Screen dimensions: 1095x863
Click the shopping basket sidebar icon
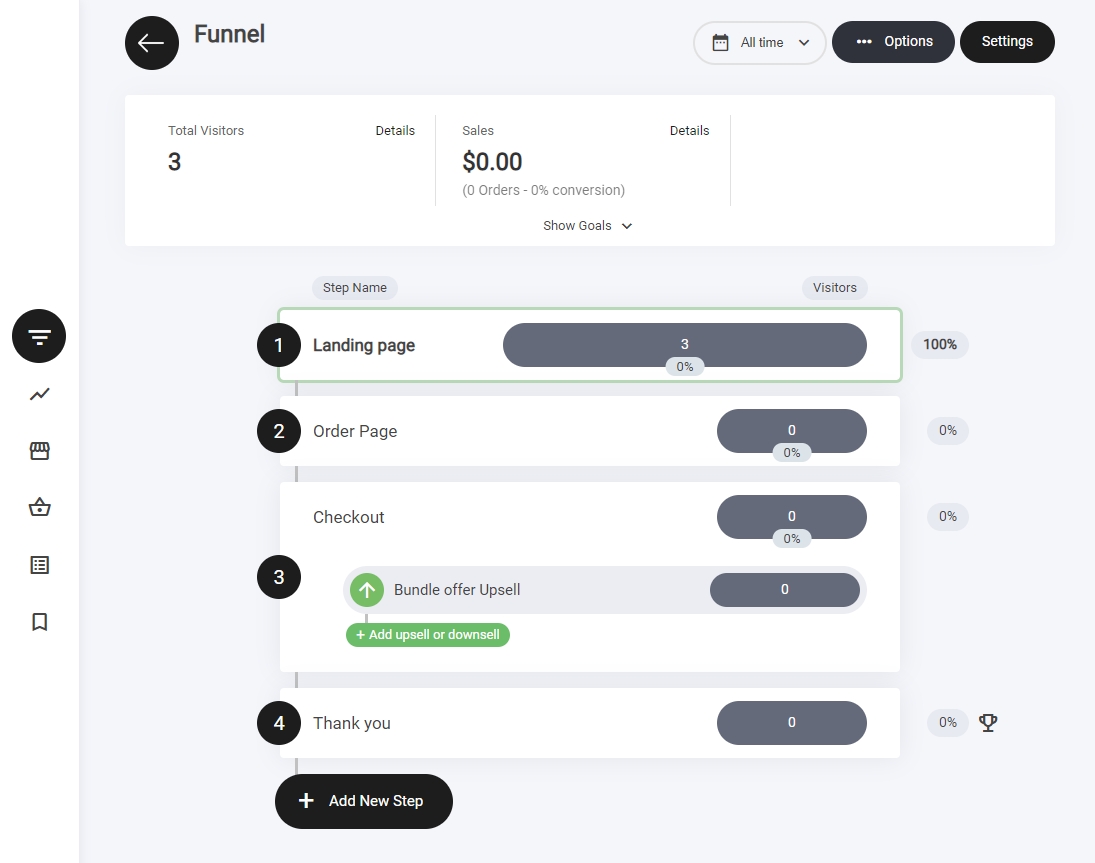(x=39, y=508)
